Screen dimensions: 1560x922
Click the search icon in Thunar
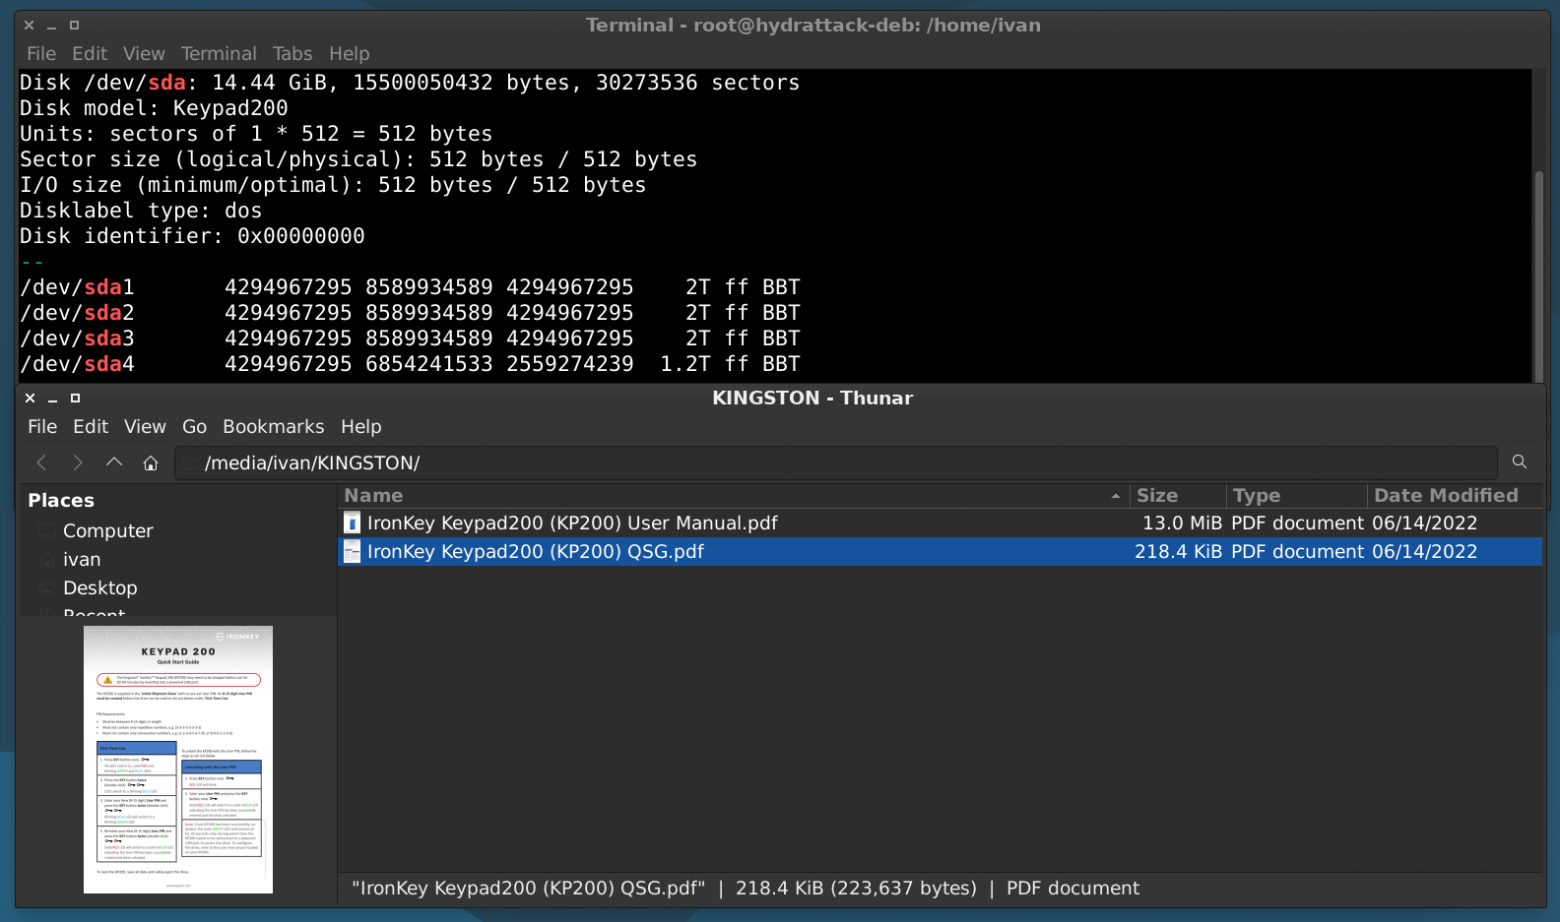point(1519,462)
